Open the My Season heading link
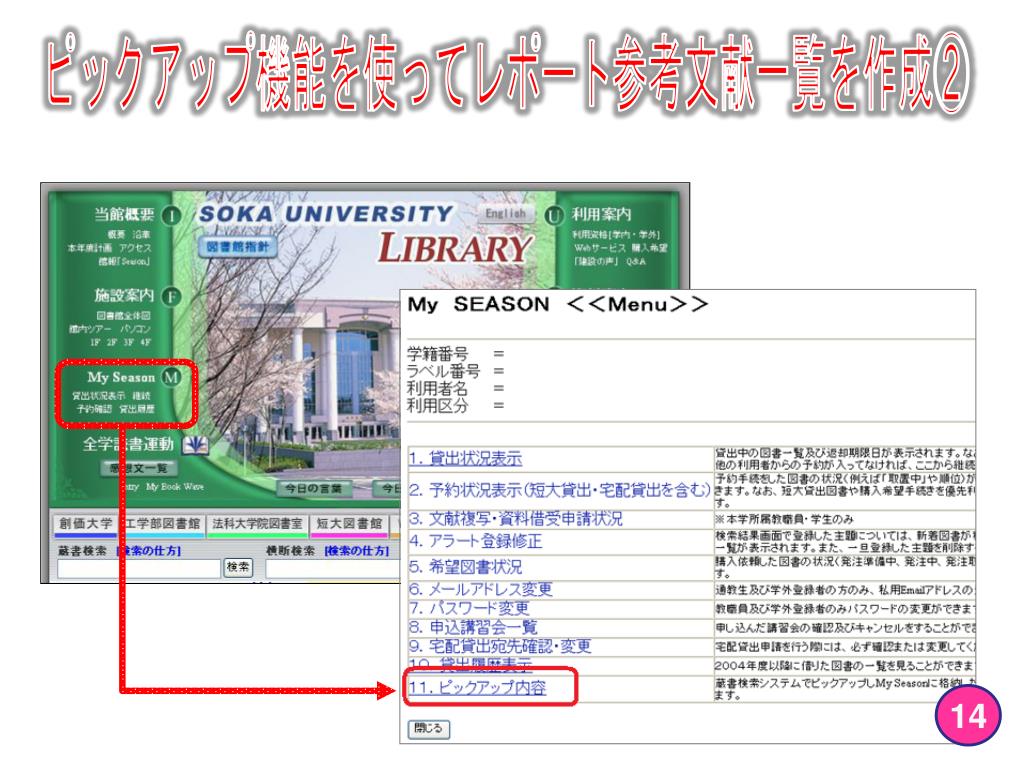 tap(121, 377)
